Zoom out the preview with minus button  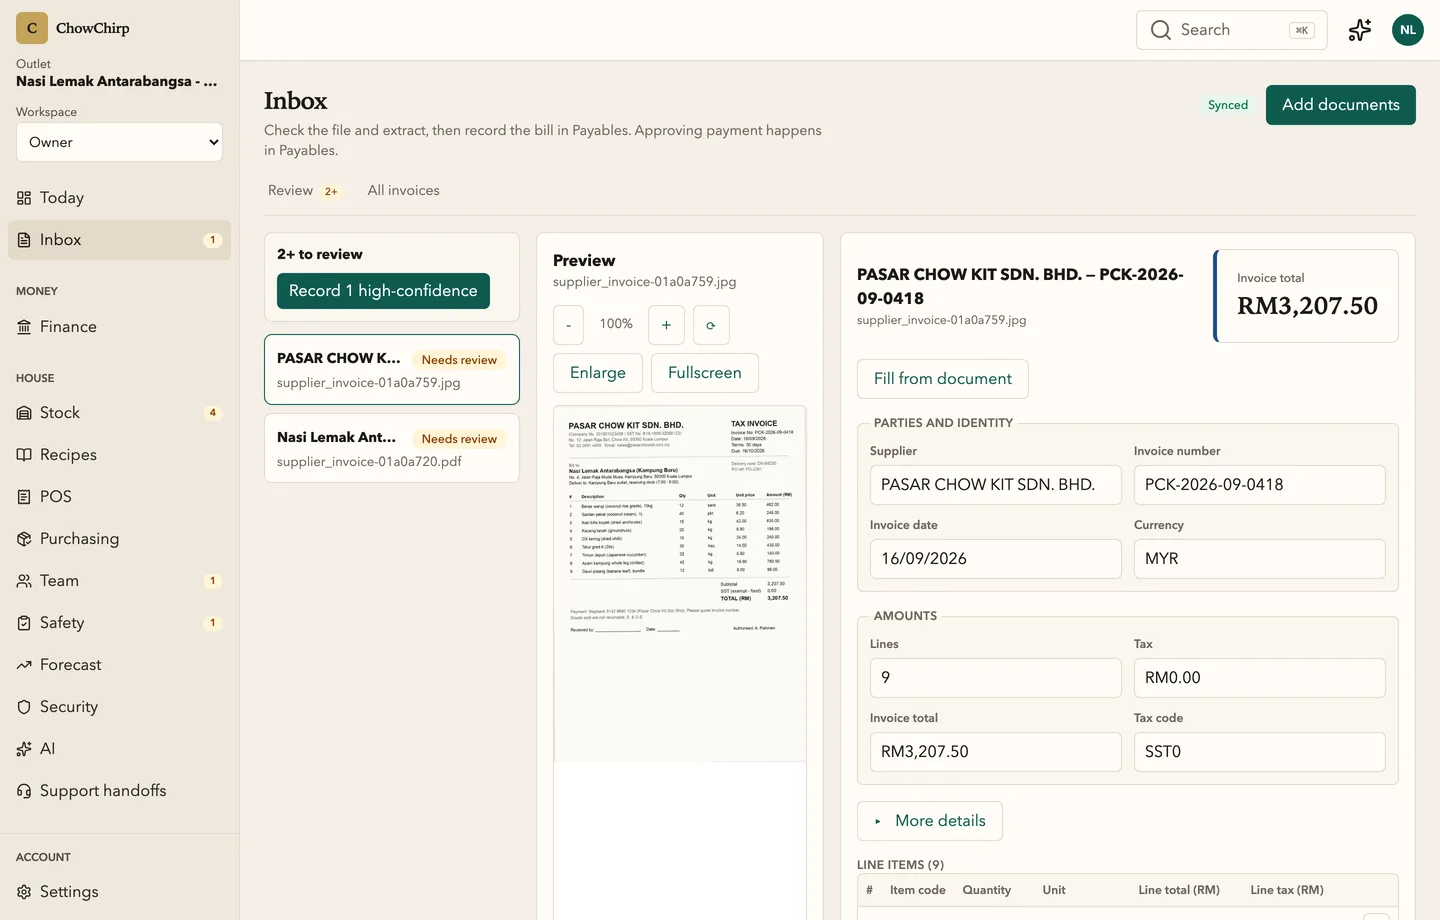[569, 325]
